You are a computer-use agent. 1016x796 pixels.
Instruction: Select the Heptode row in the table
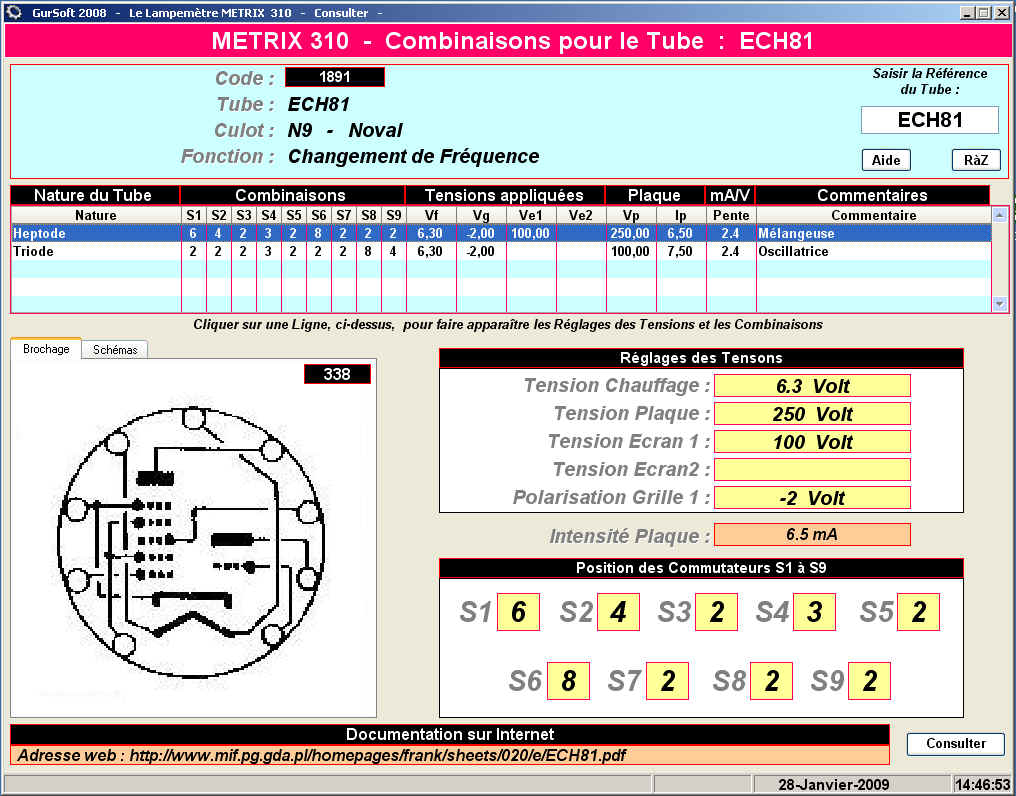point(501,233)
